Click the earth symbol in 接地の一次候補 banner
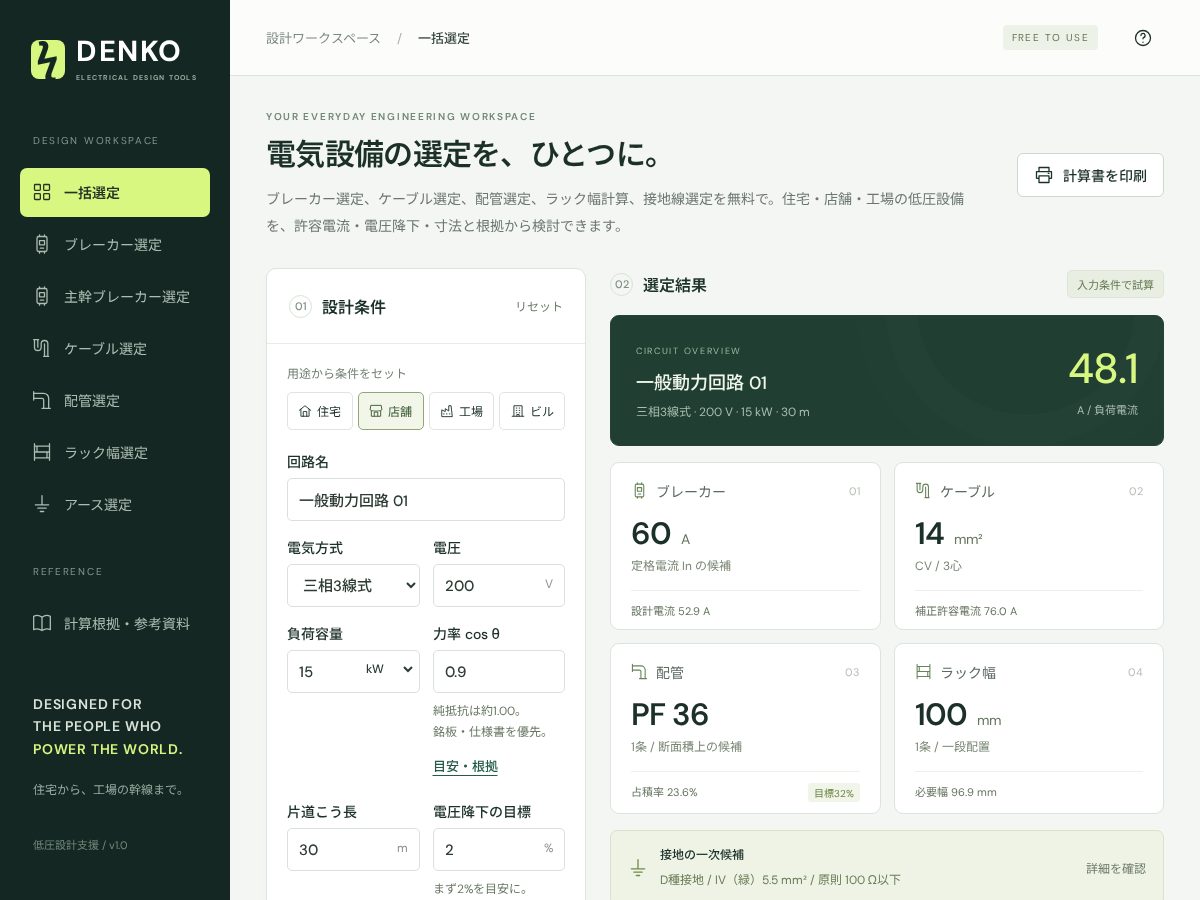The width and height of the screenshot is (1200, 900). (x=638, y=868)
